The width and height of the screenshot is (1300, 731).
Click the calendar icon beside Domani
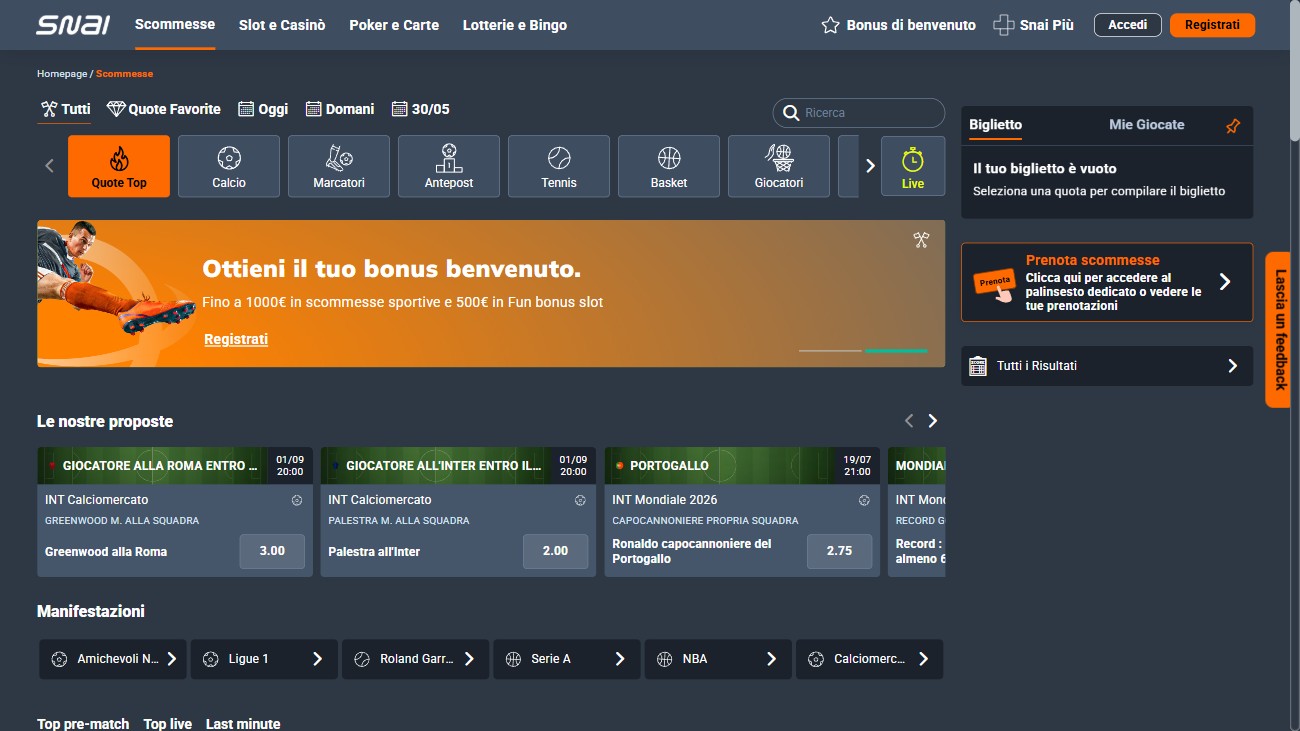(x=313, y=109)
